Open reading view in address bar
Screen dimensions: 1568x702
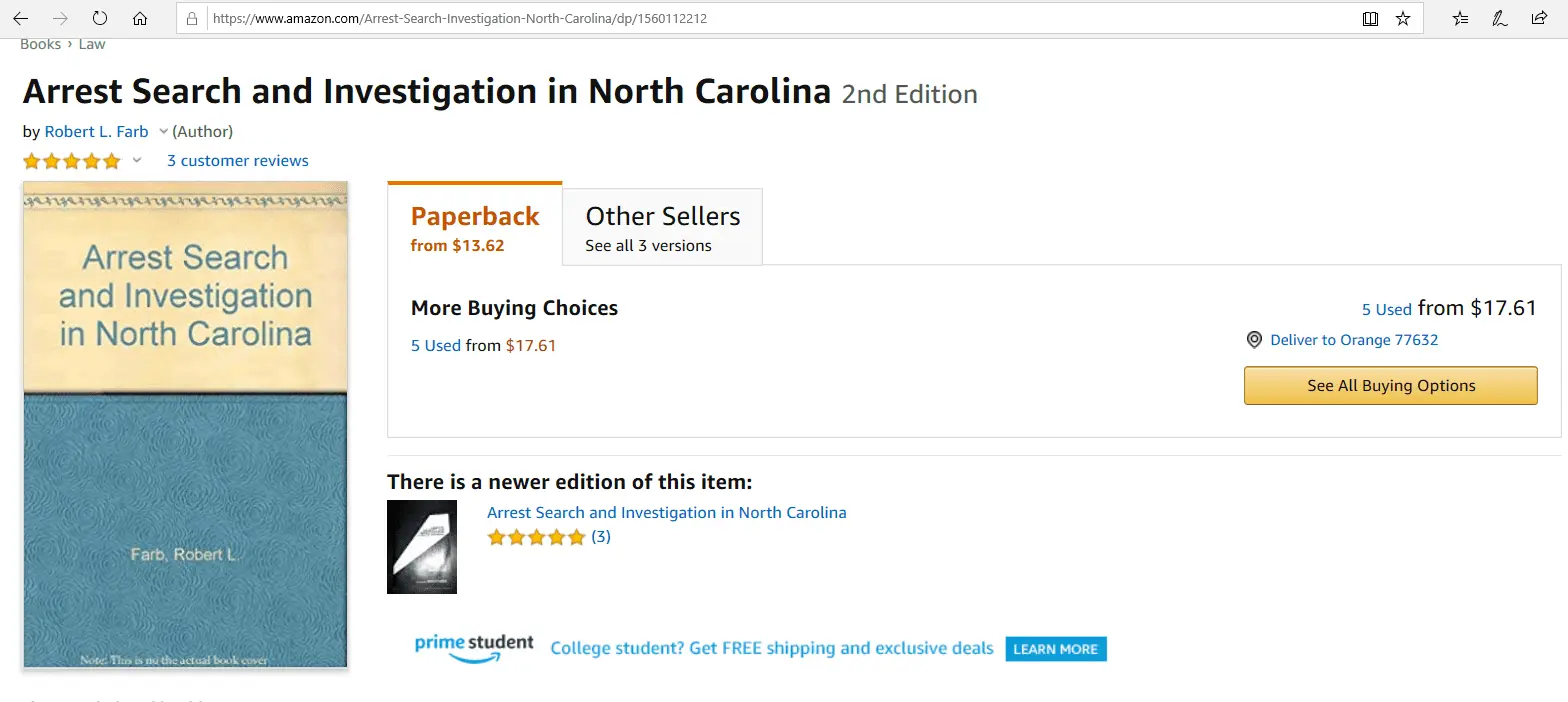(1370, 18)
